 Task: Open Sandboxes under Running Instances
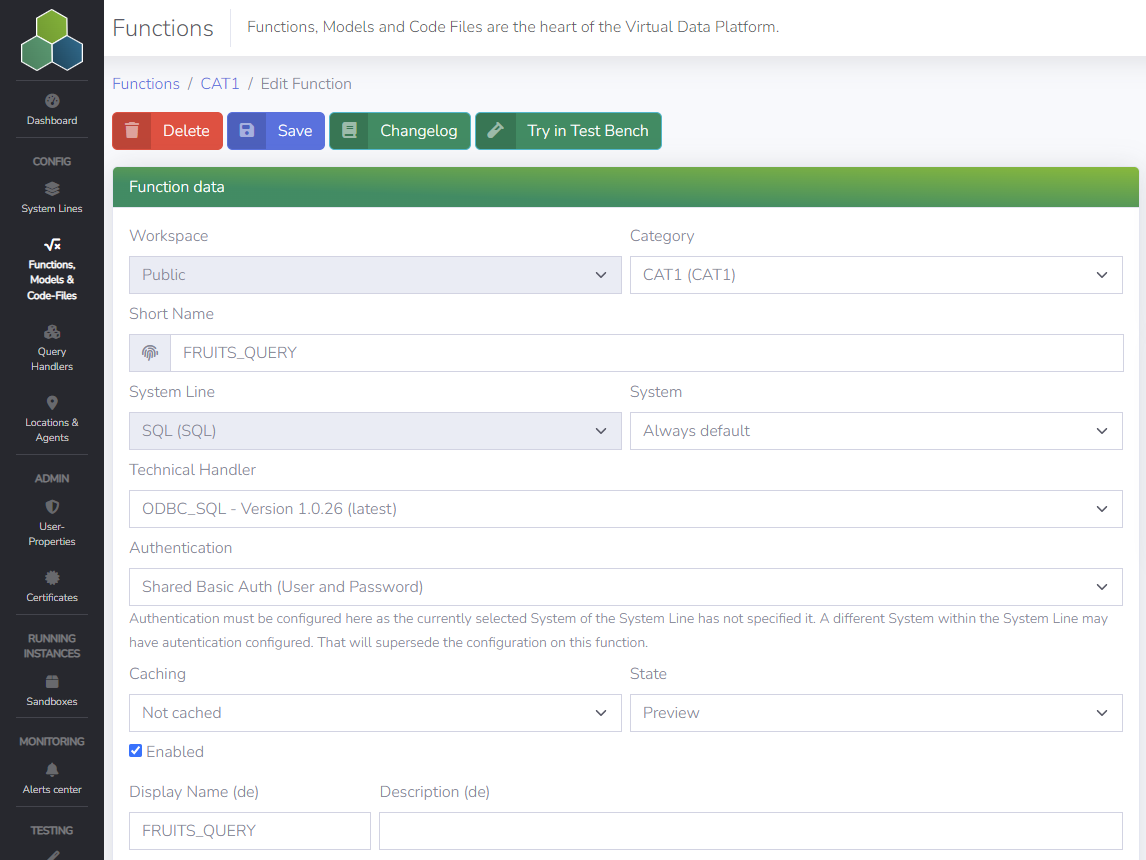51,691
